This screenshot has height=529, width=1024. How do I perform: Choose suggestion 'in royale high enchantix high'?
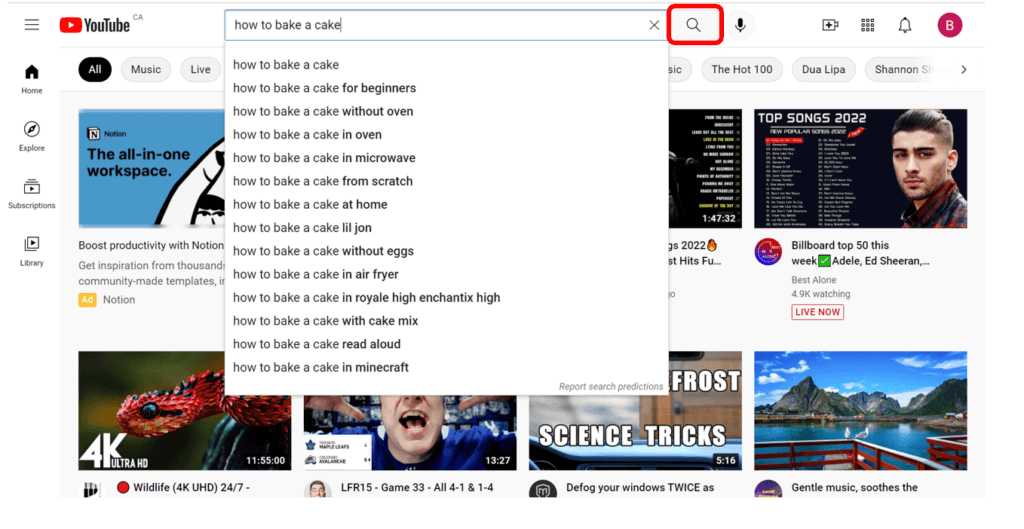point(447,298)
